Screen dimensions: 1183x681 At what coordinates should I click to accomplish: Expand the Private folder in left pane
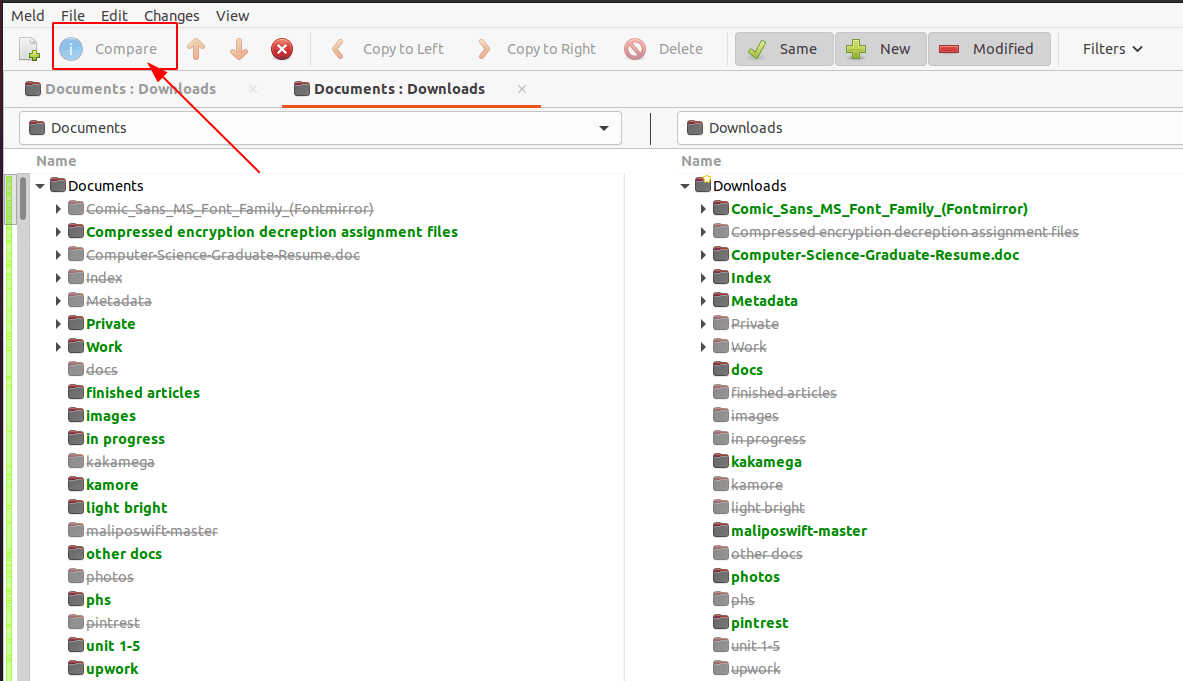(x=59, y=324)
